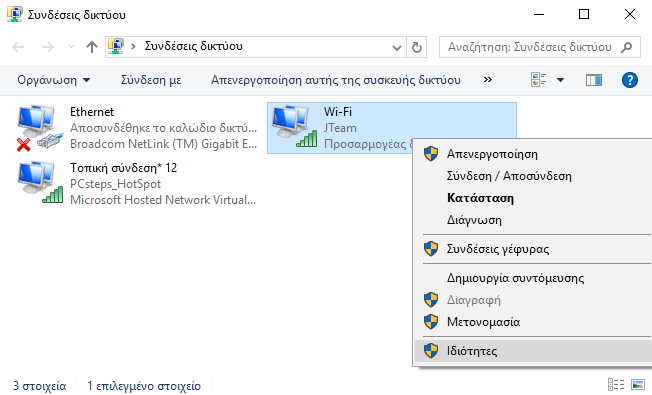Click the Αναζήτηση search field

coord(540,47)
